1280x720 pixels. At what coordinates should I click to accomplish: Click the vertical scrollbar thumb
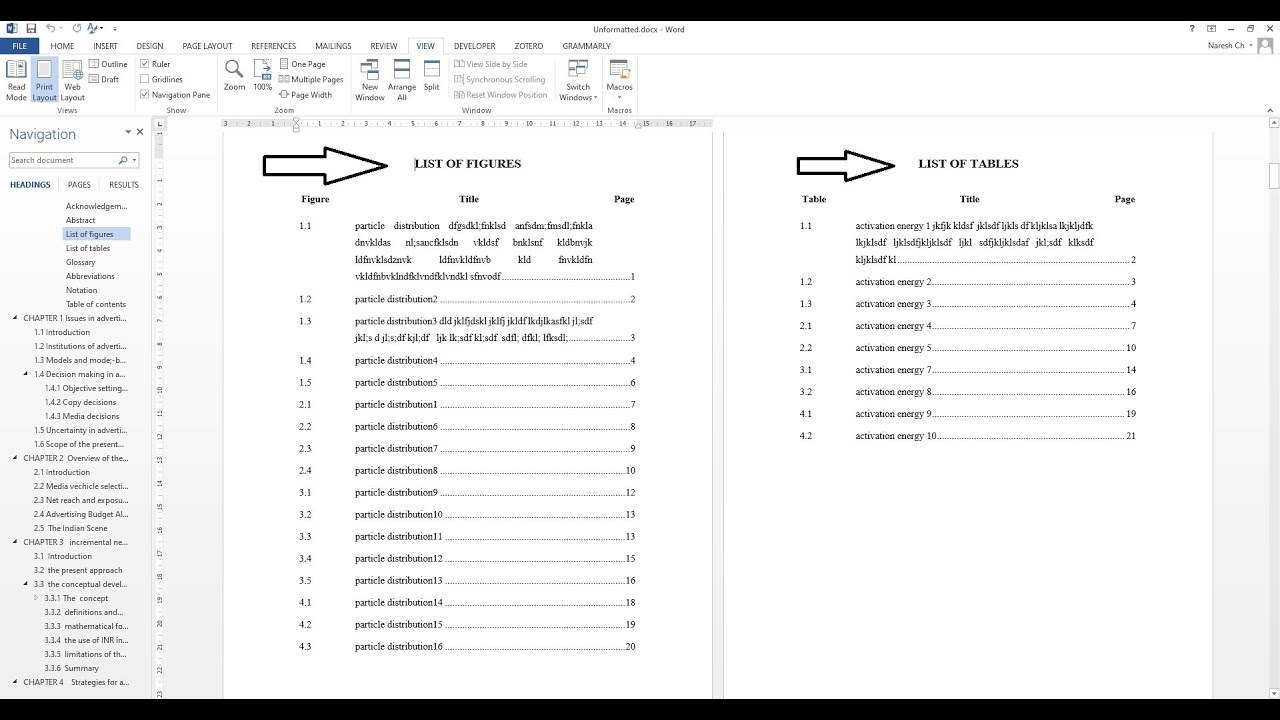pos(1274,176)
